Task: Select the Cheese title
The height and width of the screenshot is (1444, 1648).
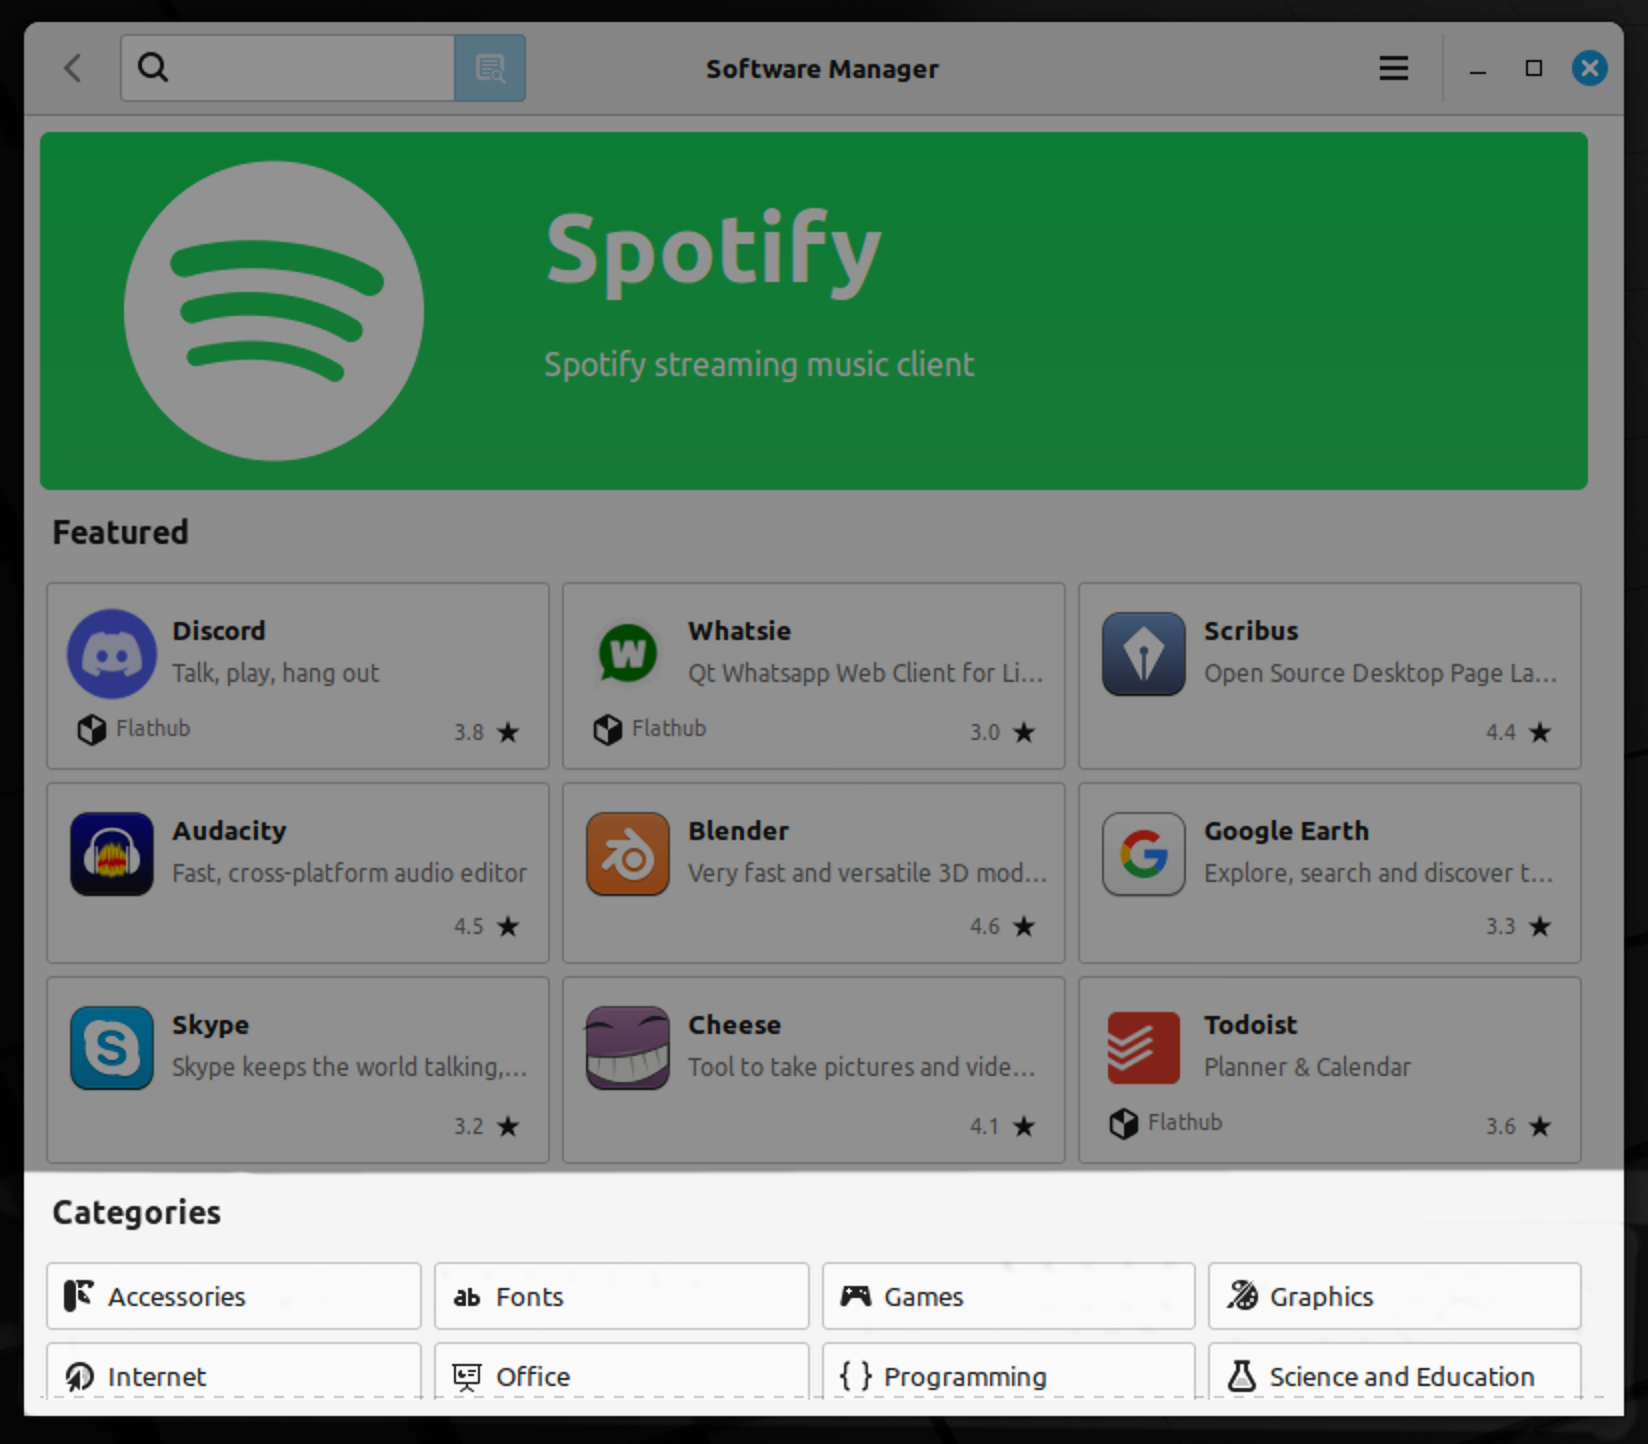Action: (735, 1025)
